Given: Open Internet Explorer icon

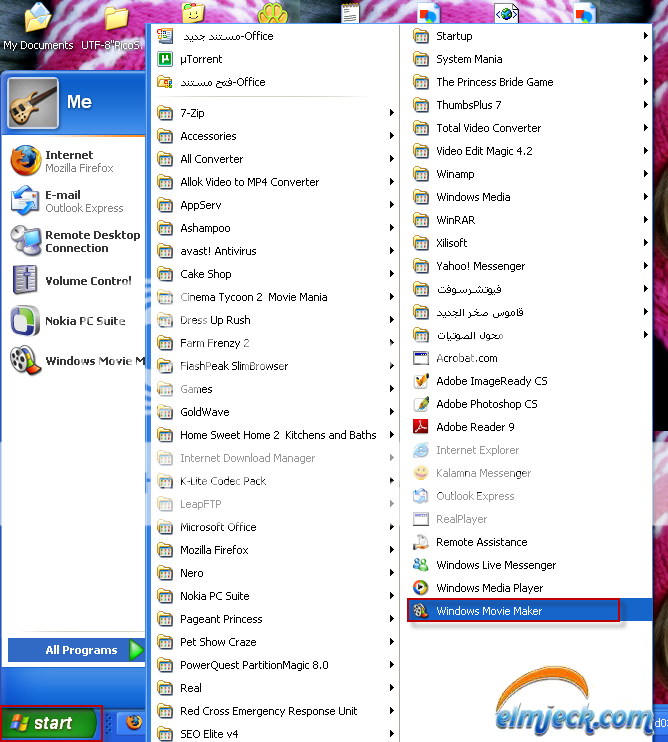Looking at the screenshot, I should [x=421, y=450].
